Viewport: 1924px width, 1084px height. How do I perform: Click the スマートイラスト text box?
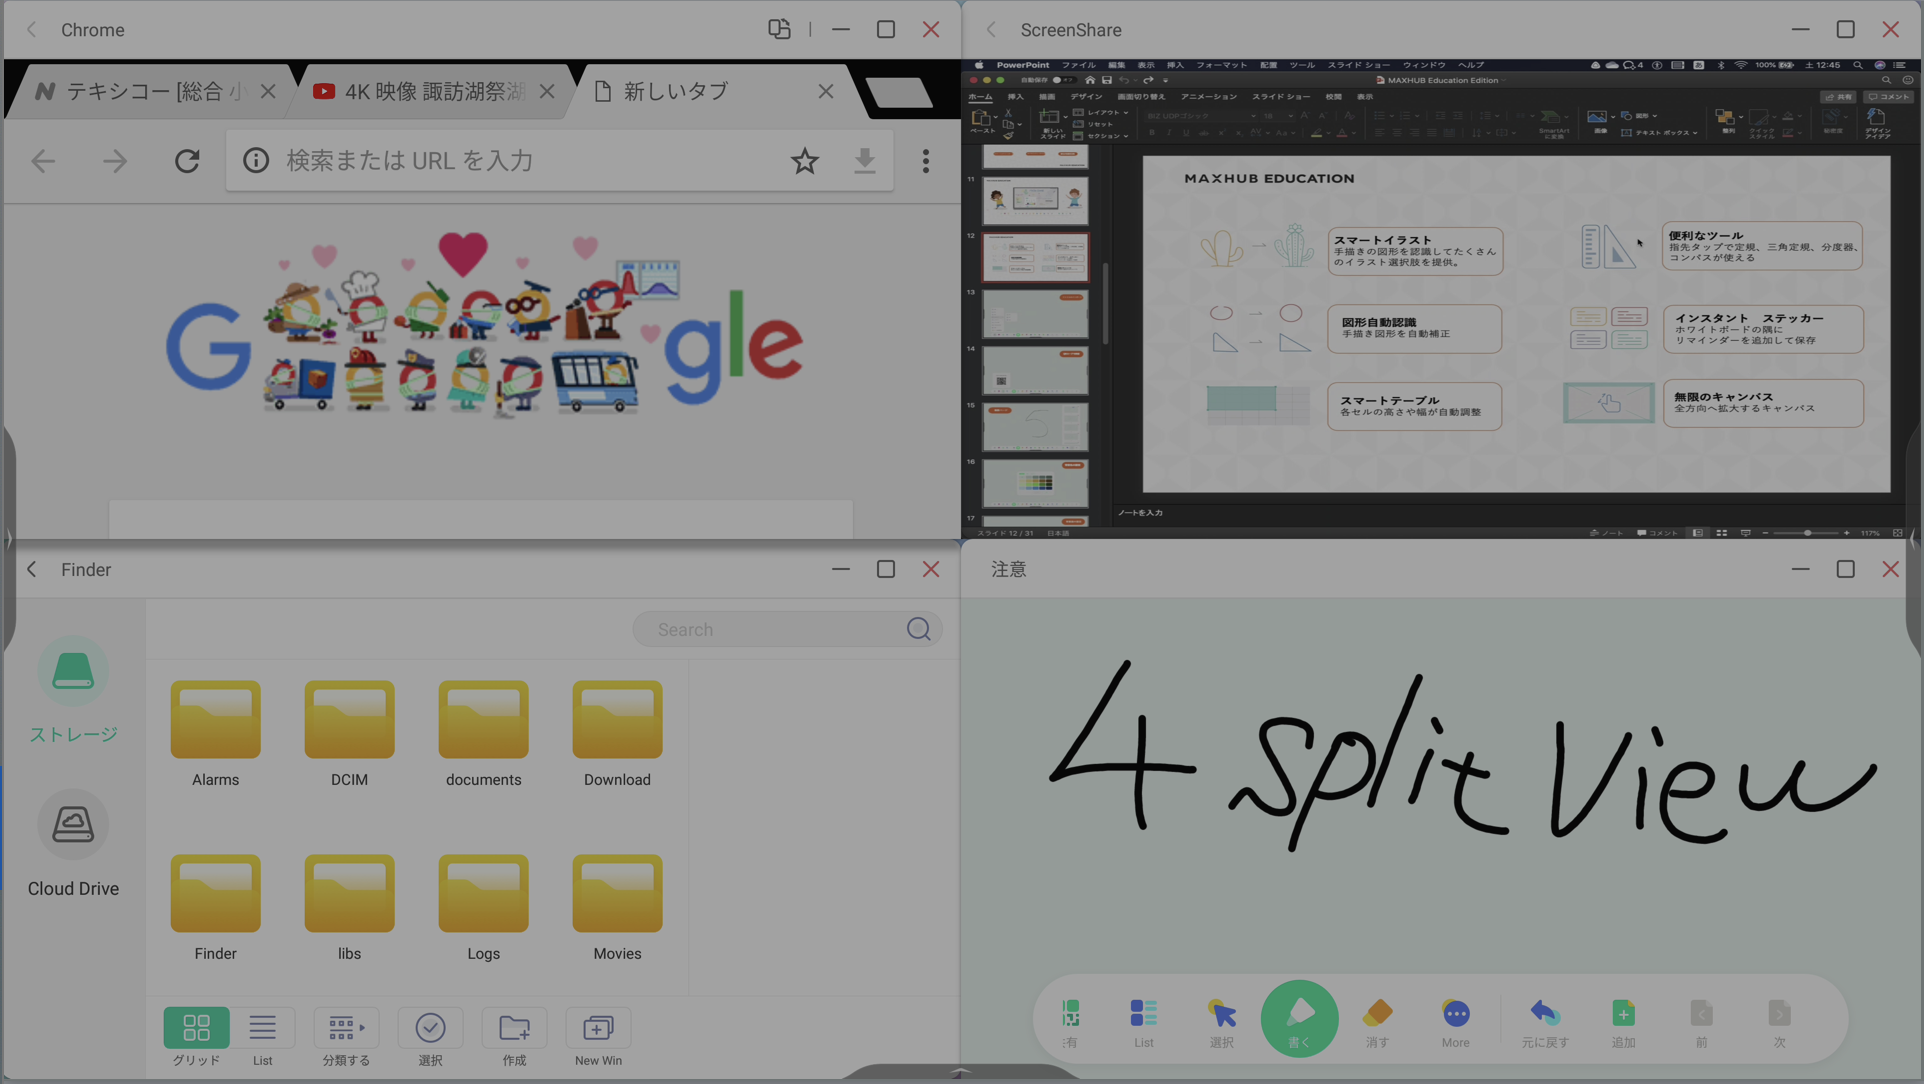pos(1415,251)
